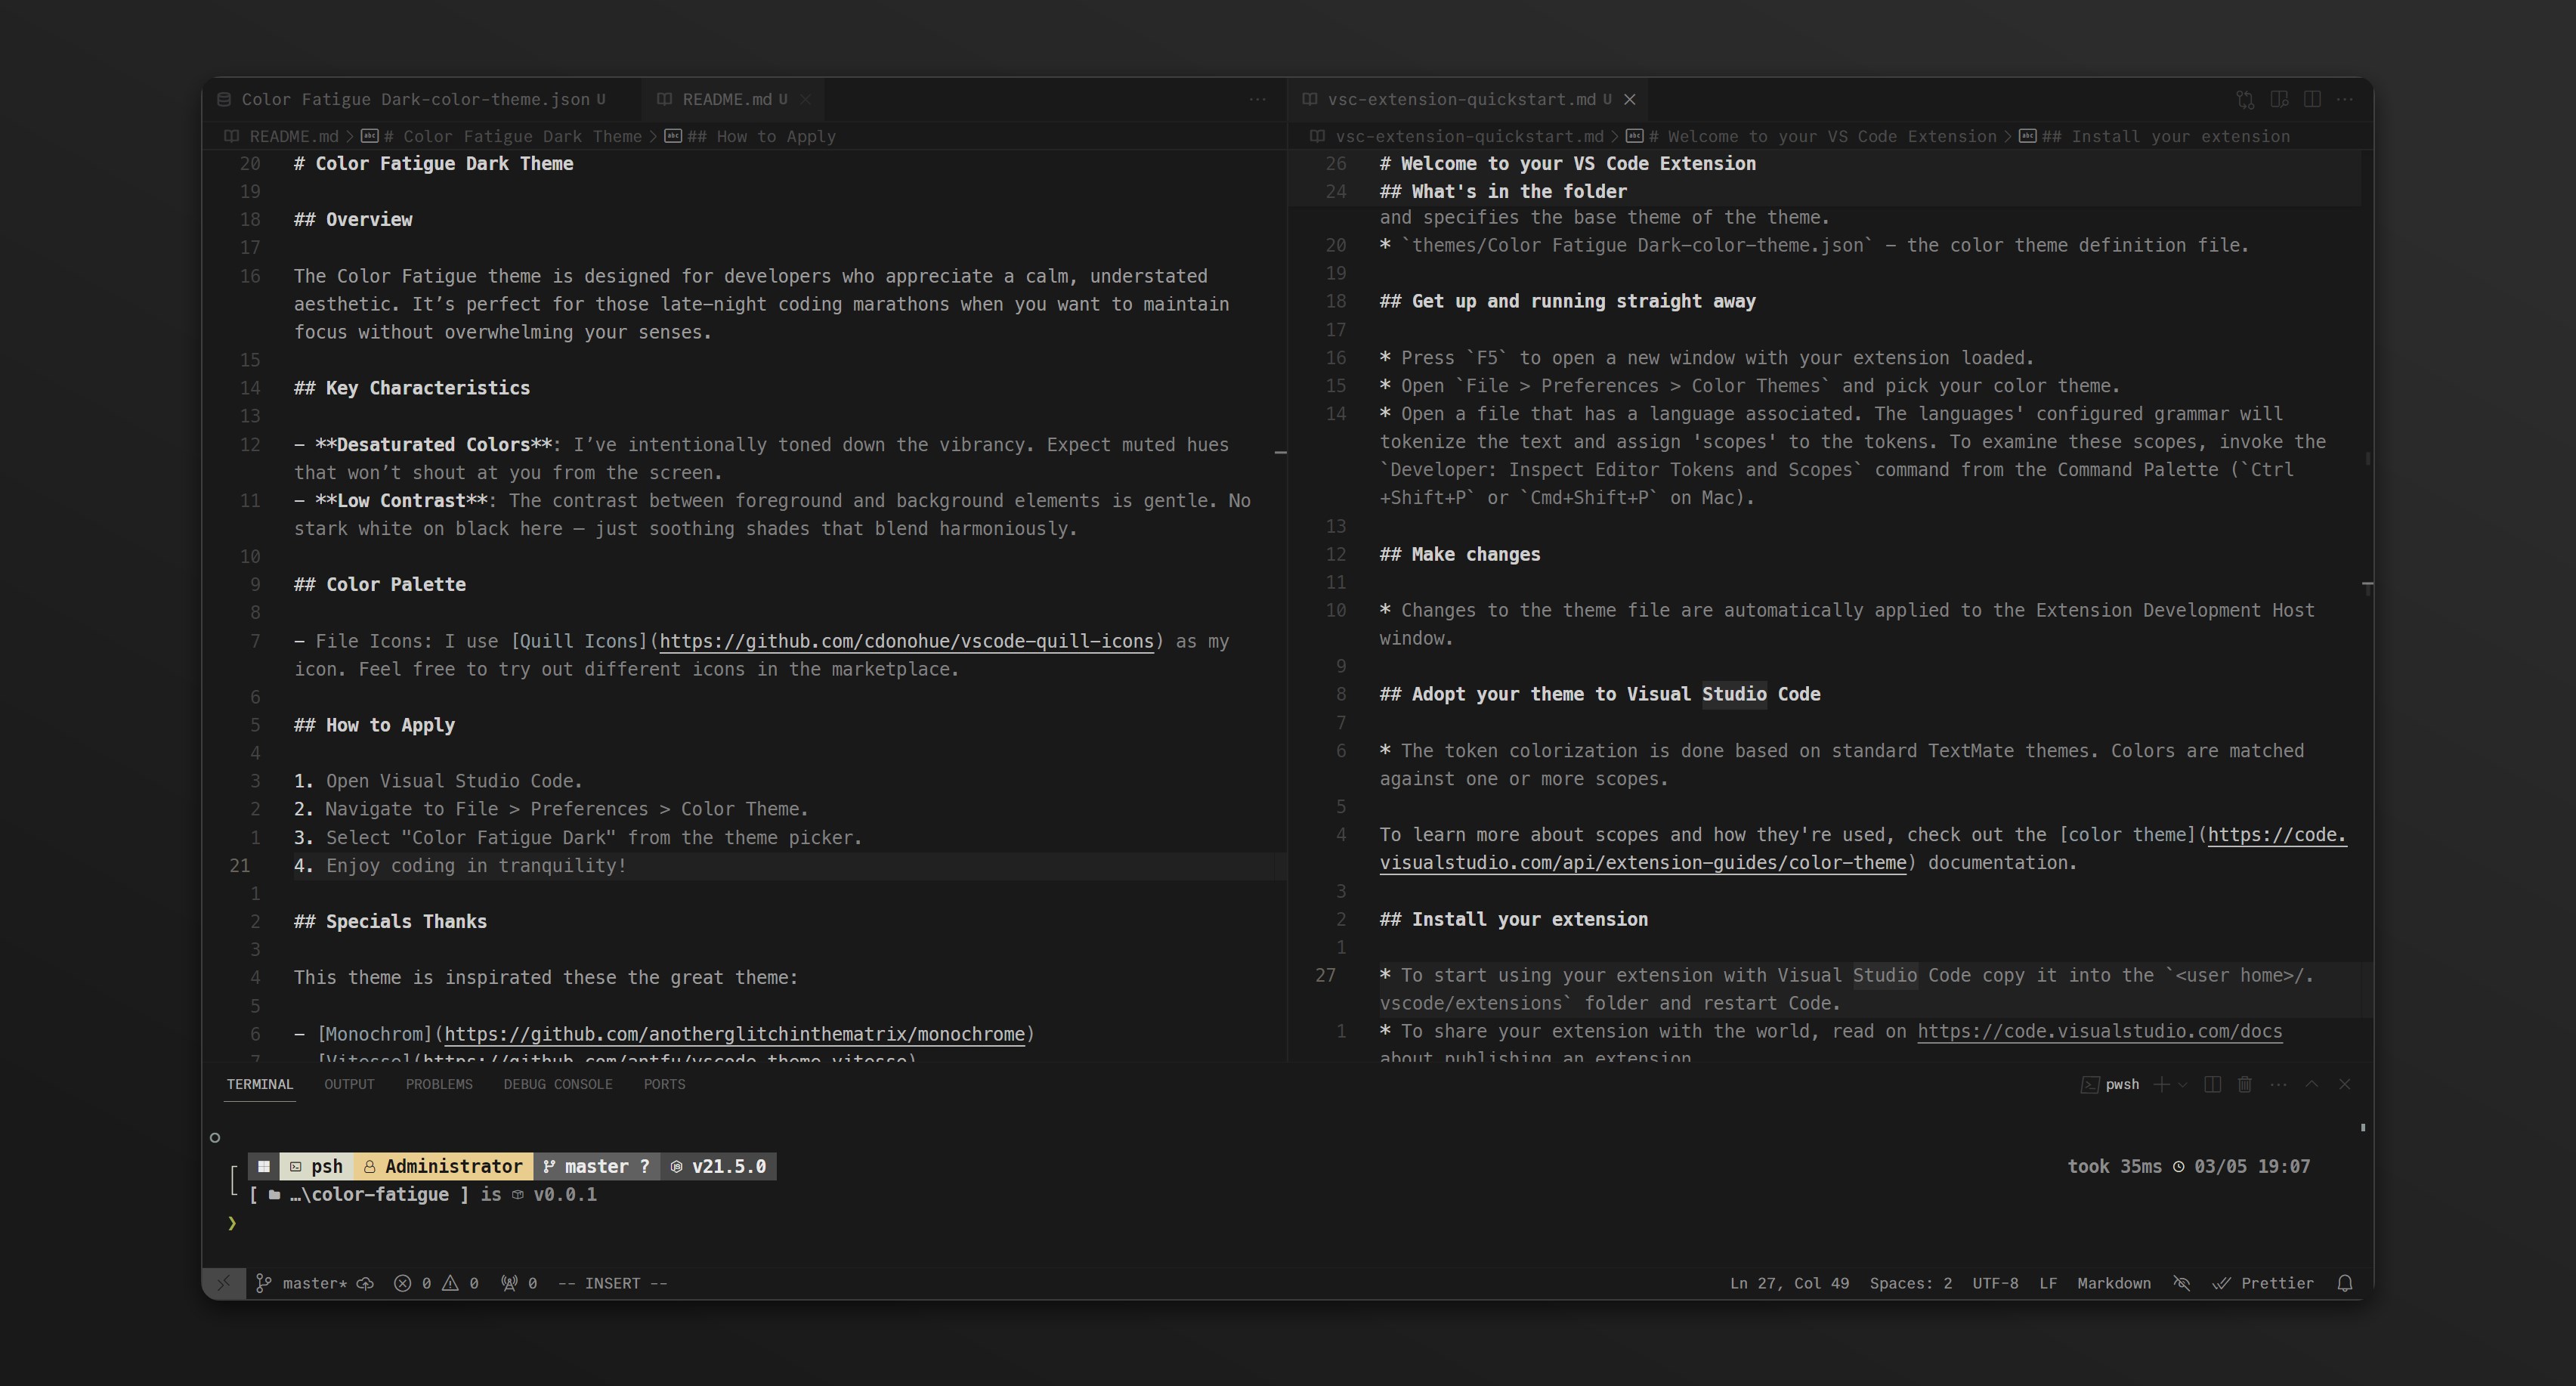
Task: Split the right editor group
Action: [2312, 99]
